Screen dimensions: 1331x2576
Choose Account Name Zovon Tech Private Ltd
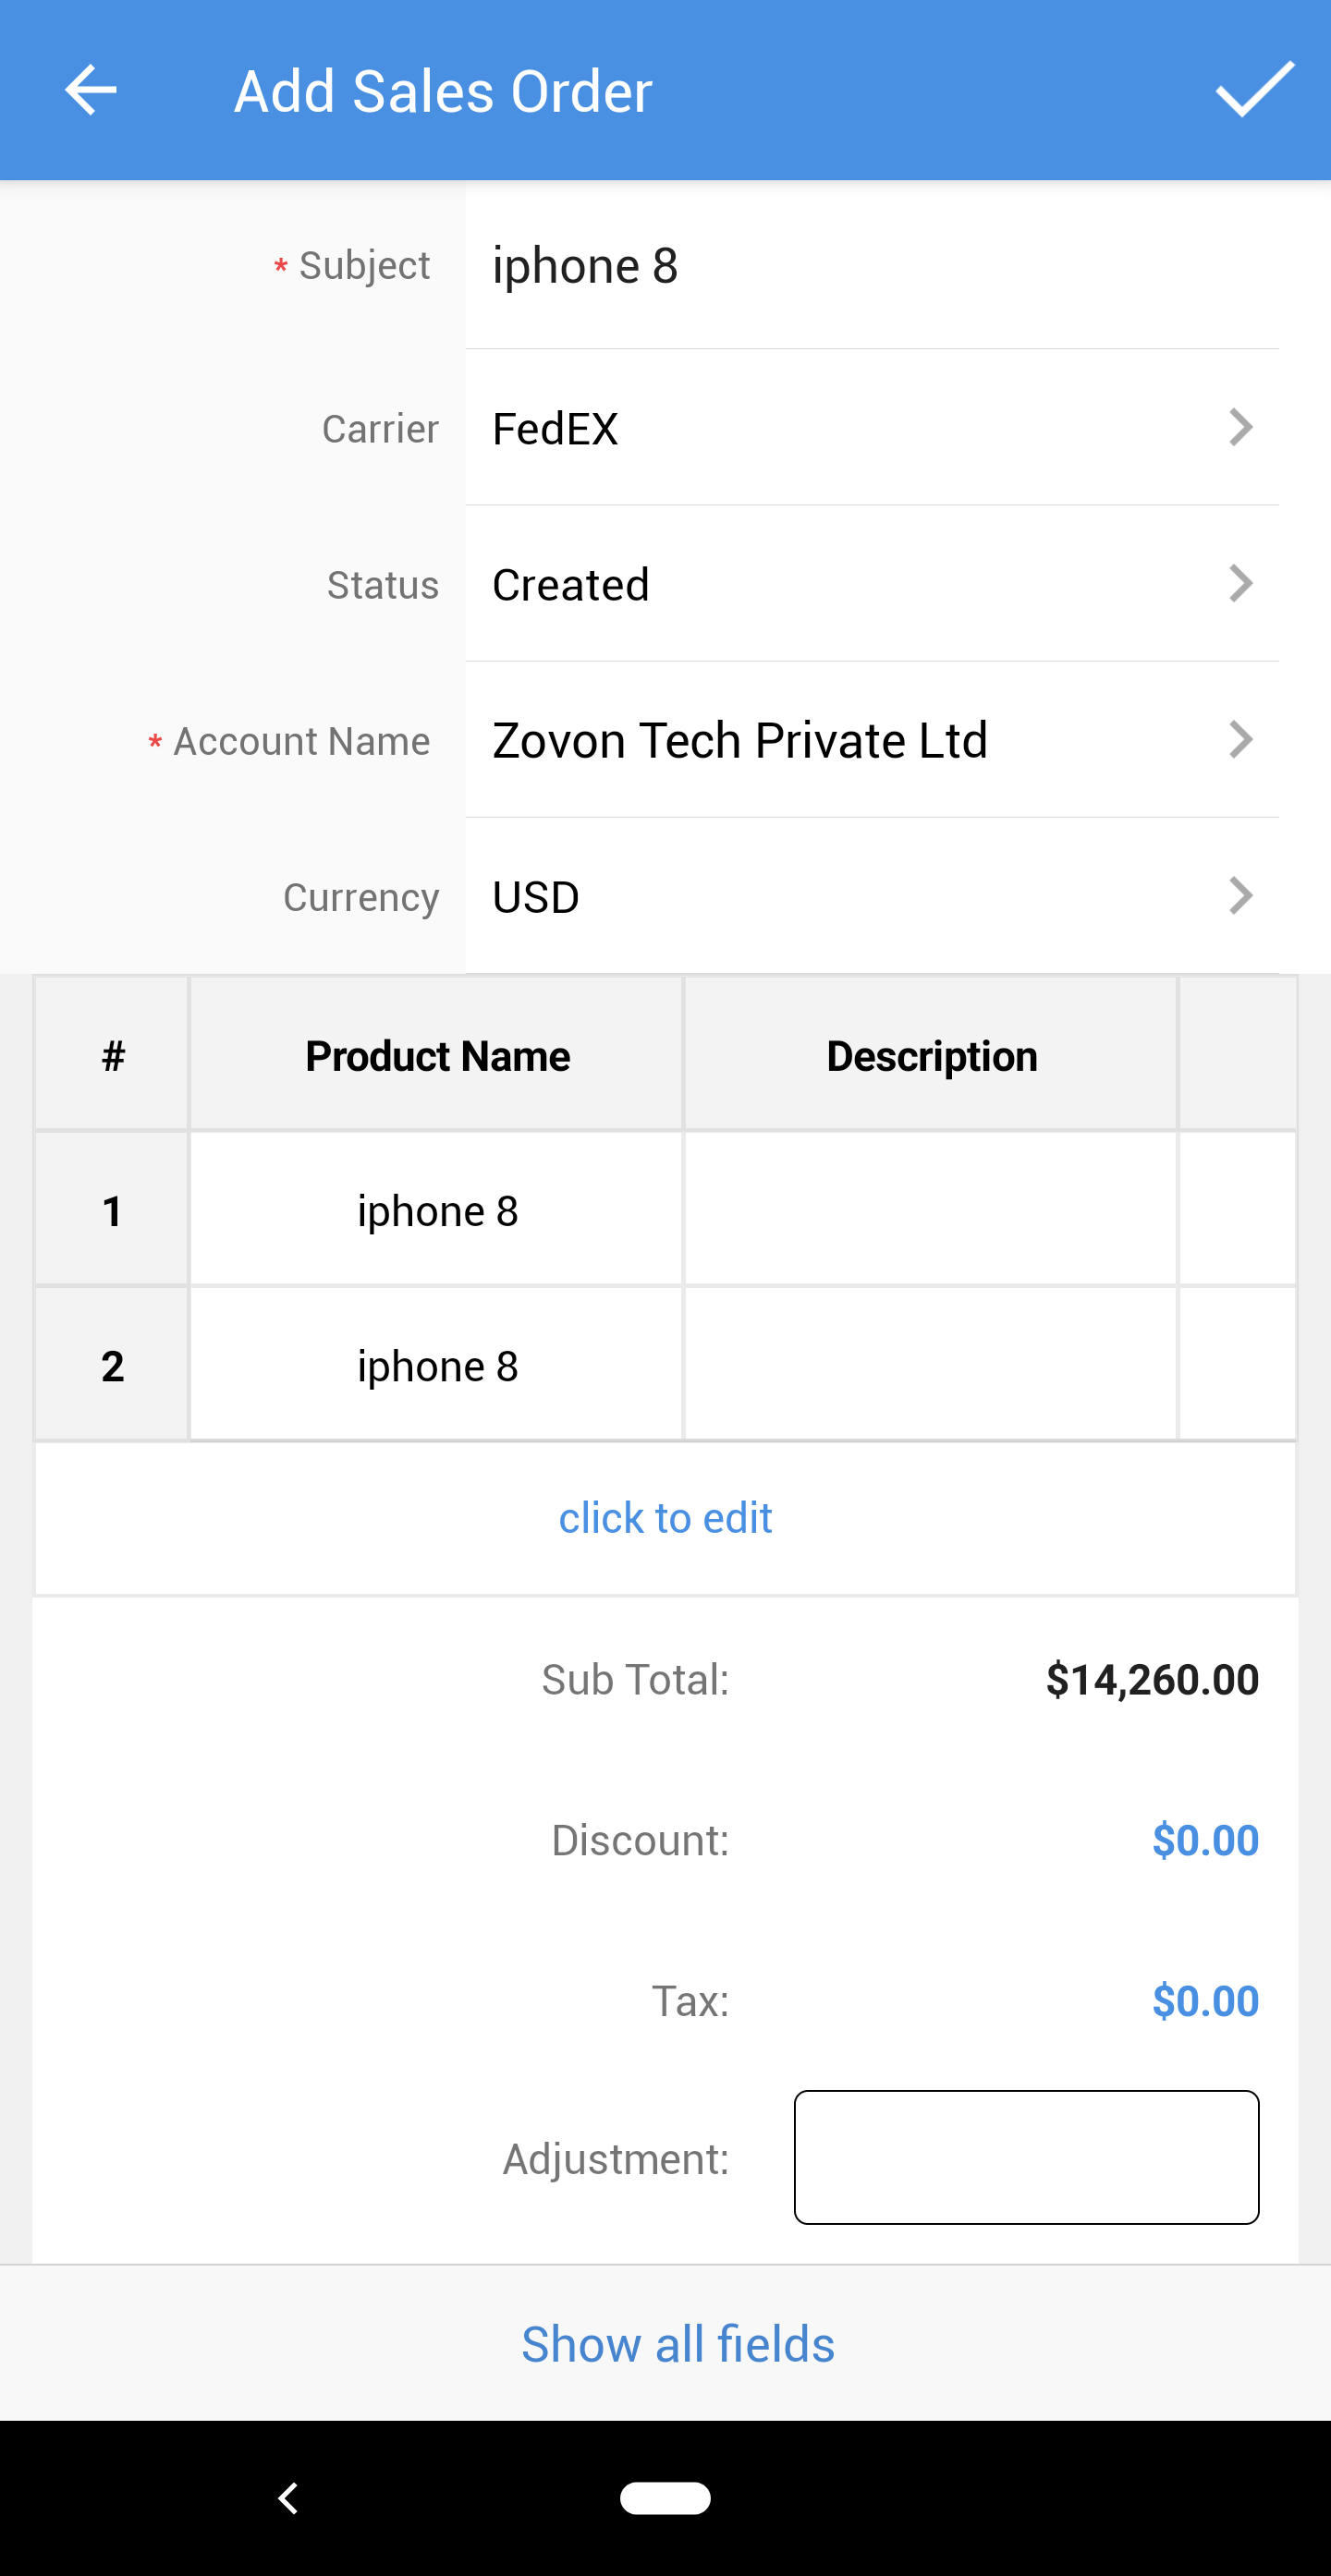(871, 741)
